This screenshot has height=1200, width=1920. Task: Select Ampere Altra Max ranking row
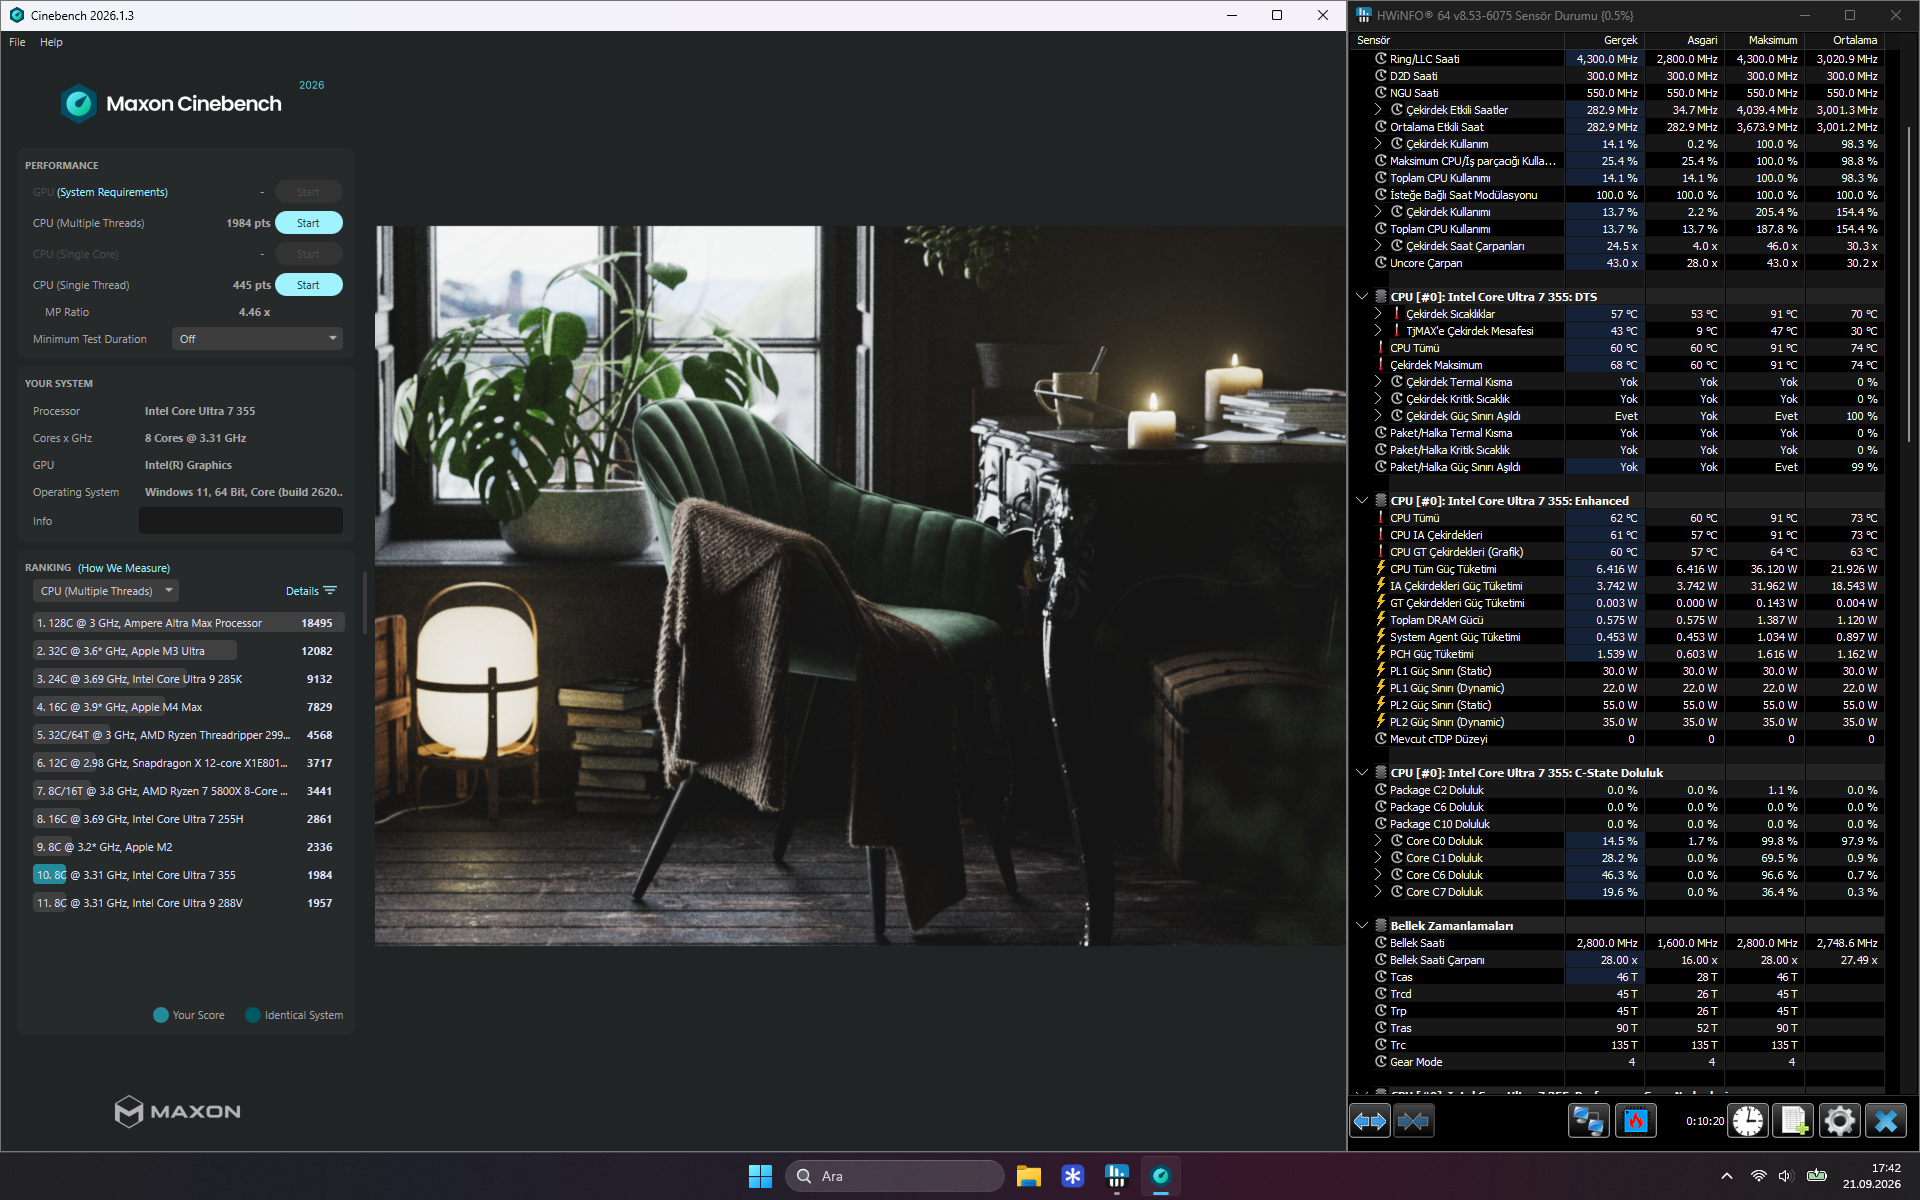189,623
